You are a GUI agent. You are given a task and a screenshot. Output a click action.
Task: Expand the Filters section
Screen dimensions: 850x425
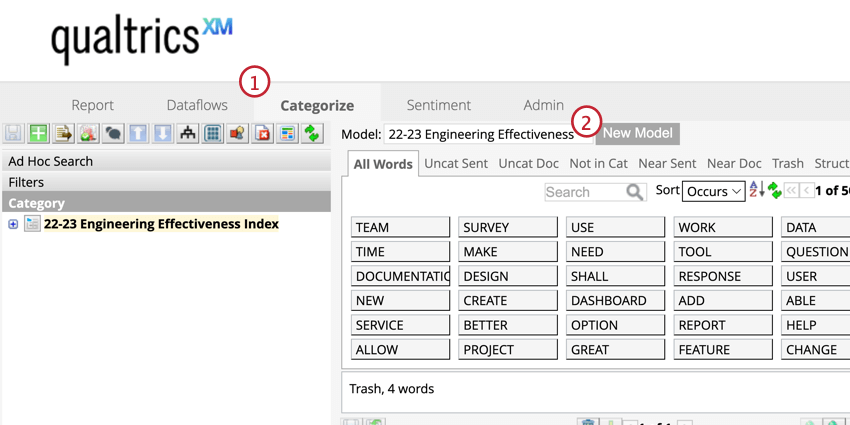(165, 182)
